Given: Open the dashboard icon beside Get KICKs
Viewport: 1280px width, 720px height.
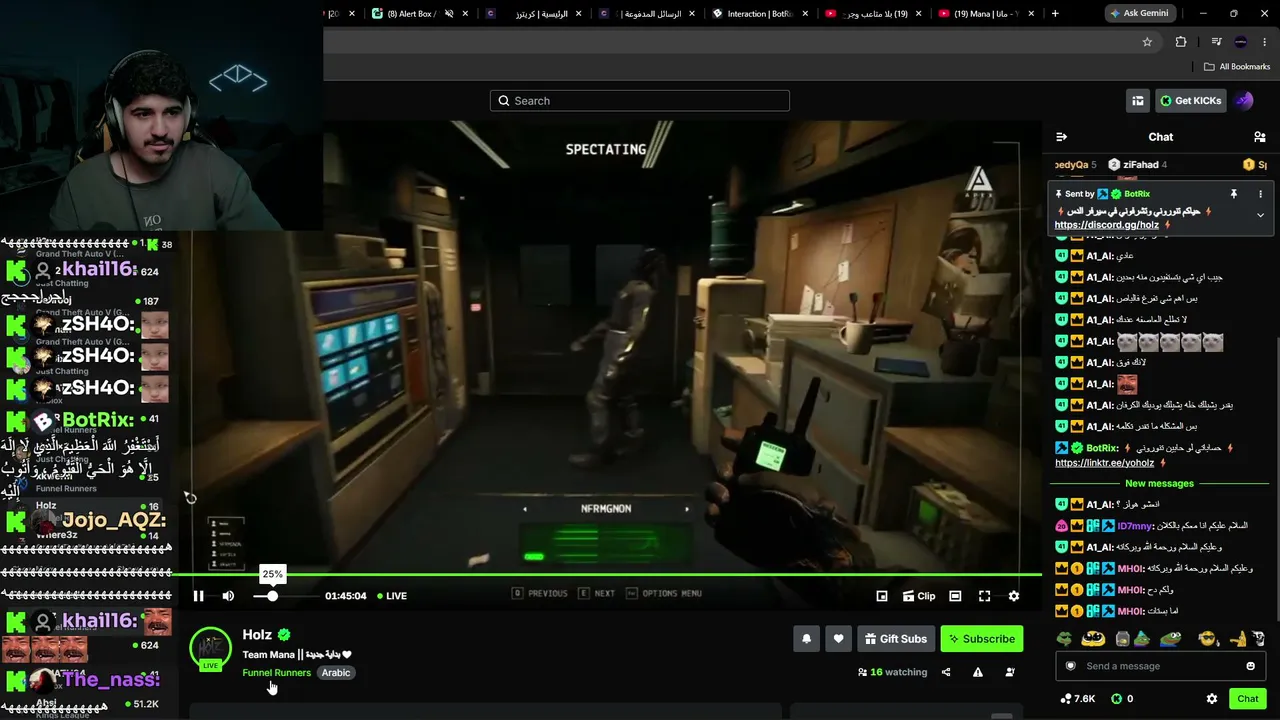Looking at the screenshot, I should (x=1138, y=101).
